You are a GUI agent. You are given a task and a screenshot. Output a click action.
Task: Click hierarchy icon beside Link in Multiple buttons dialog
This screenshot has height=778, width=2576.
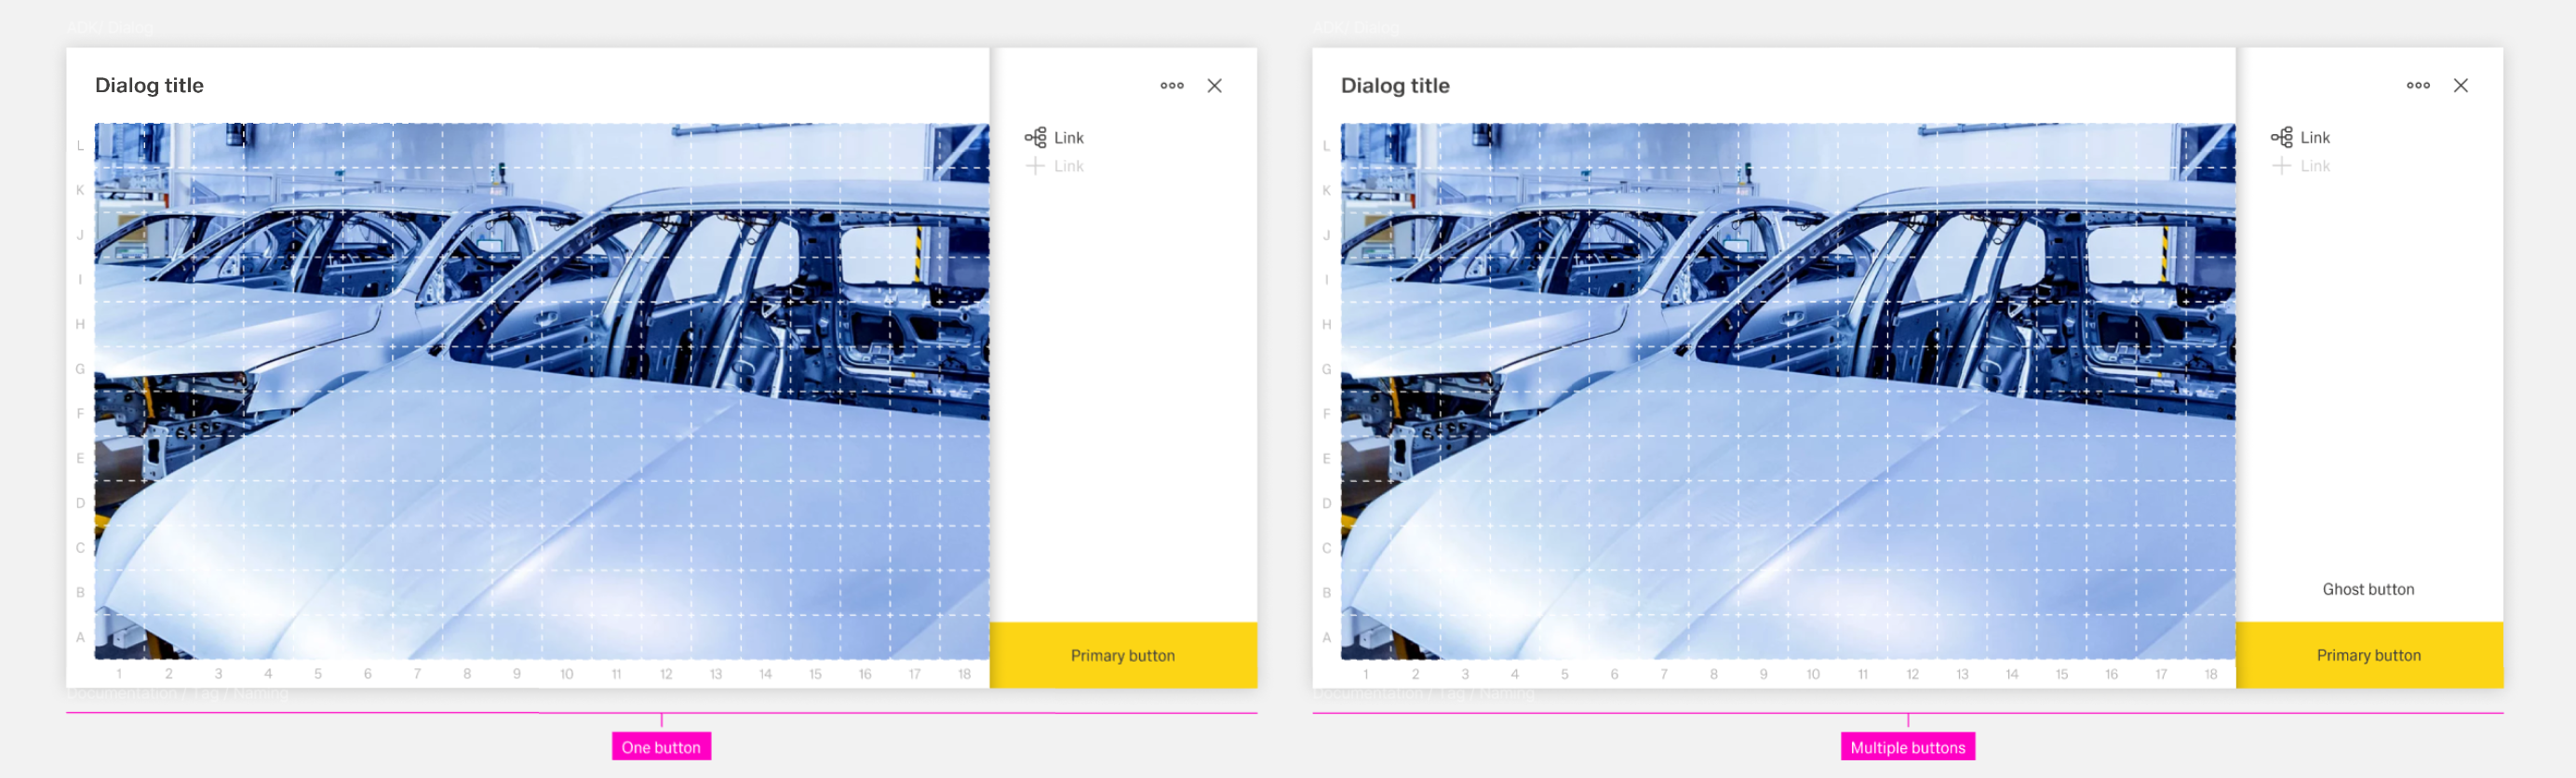pyautogui.click(x=2281, y=138)
